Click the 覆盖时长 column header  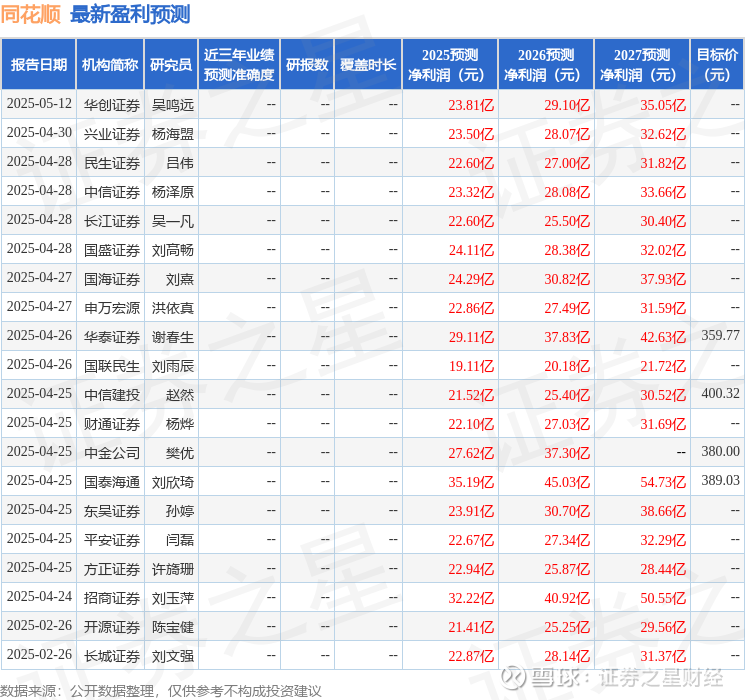(x=368, y=65)
